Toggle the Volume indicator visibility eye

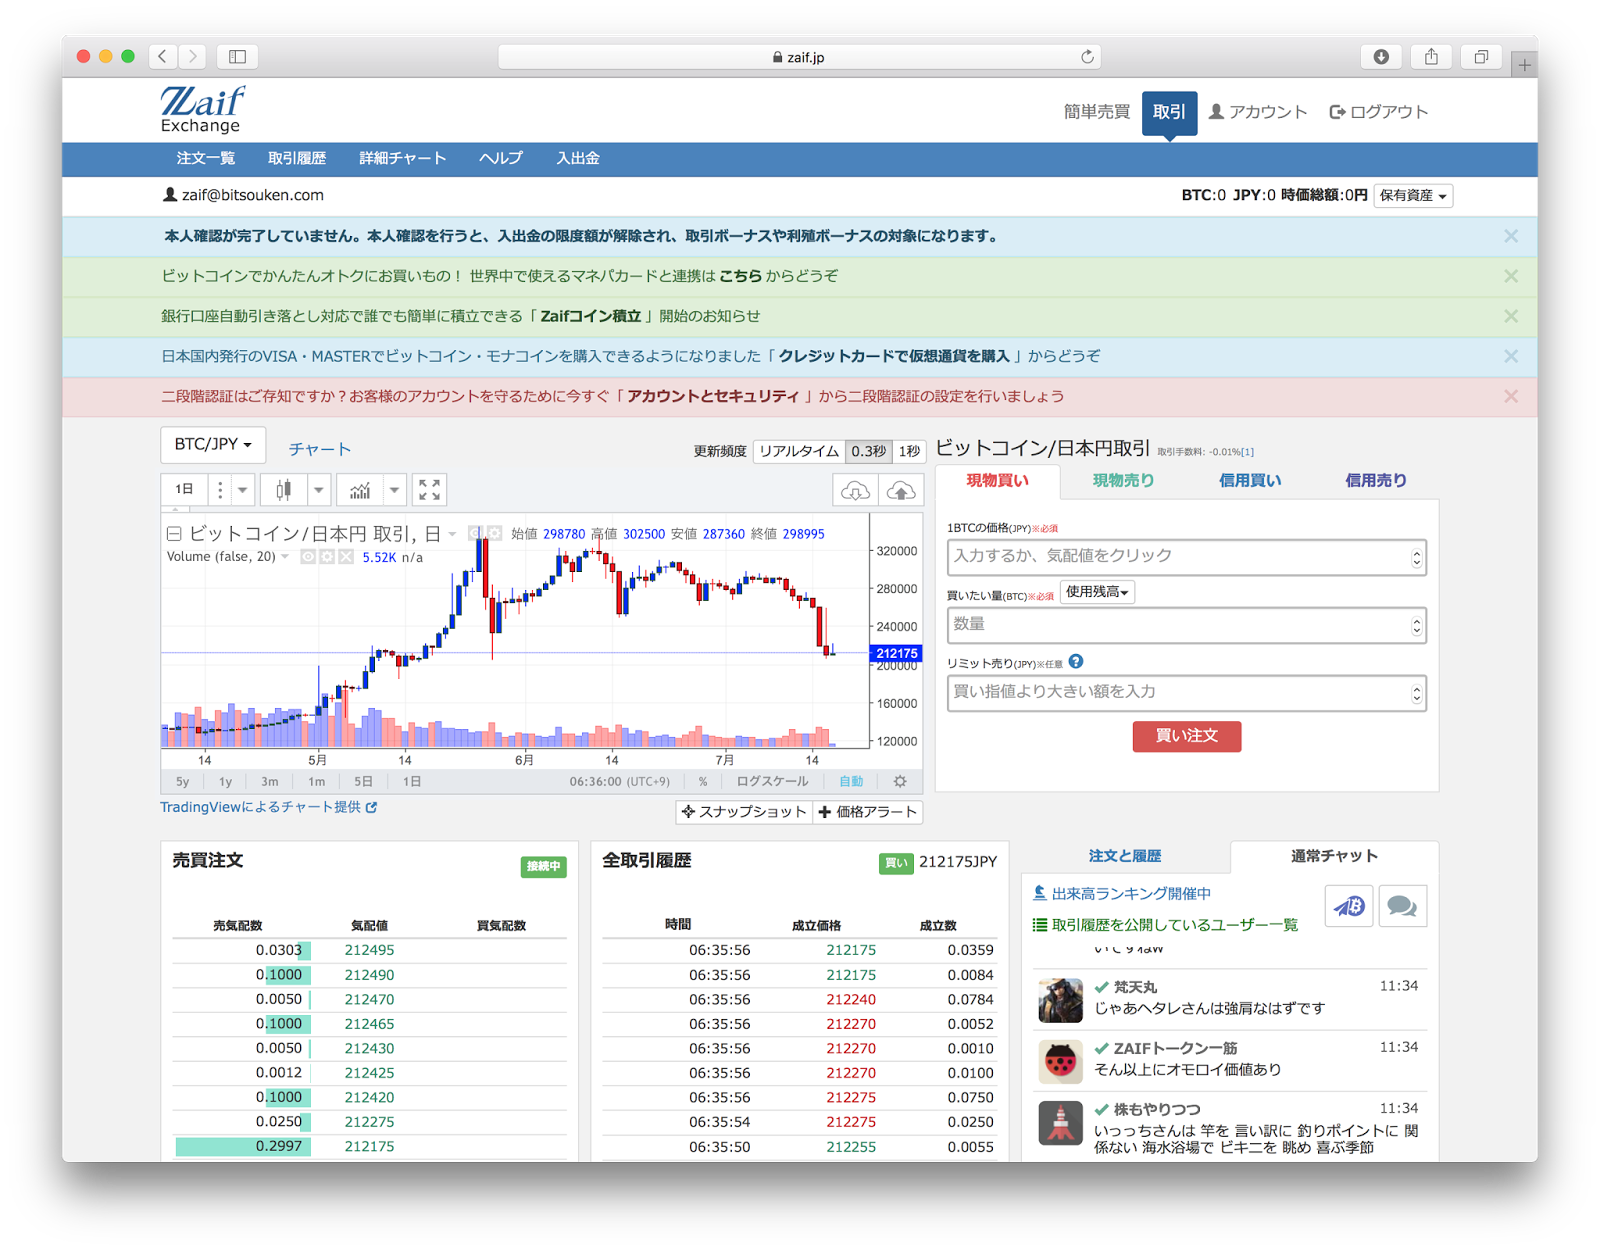point(308,557)
